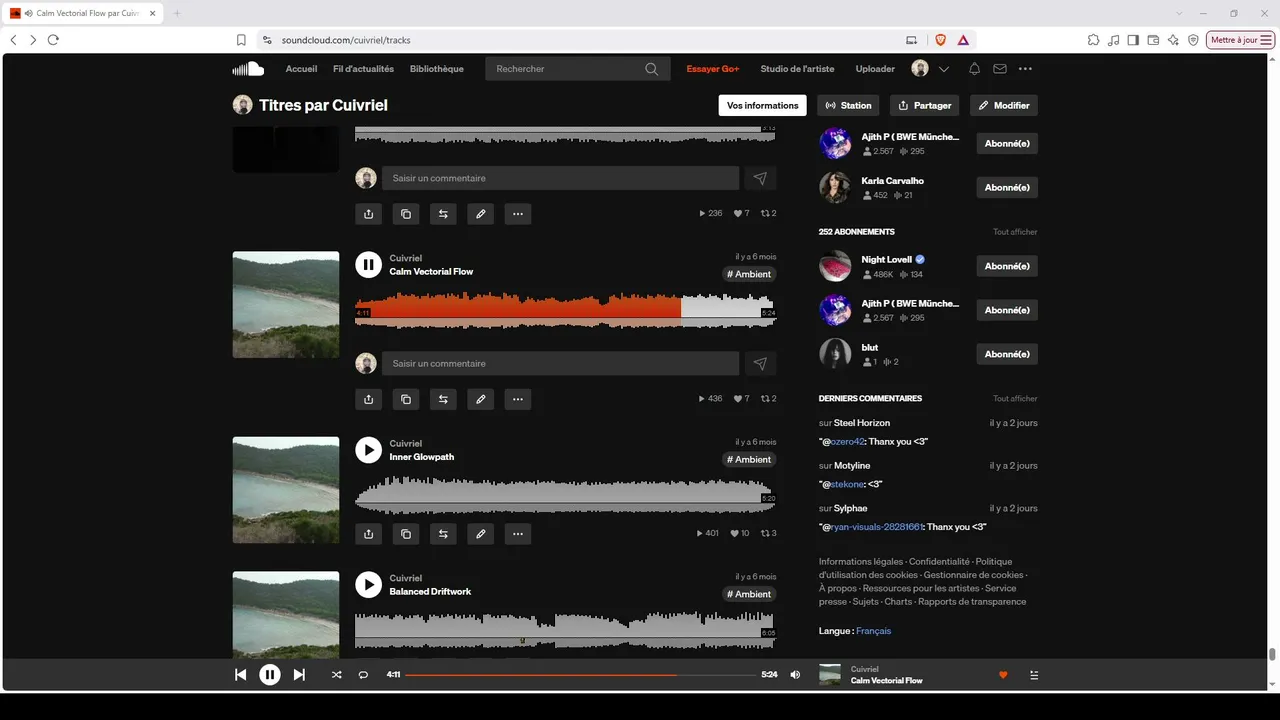Go to the SoundCloud logo home

pos(248,69)
